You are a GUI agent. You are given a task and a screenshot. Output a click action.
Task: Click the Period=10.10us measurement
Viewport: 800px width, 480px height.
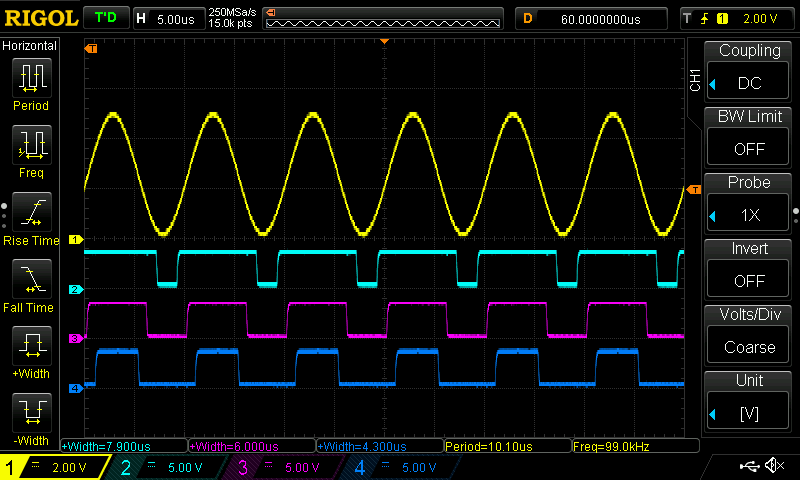[x=508, y=446]
